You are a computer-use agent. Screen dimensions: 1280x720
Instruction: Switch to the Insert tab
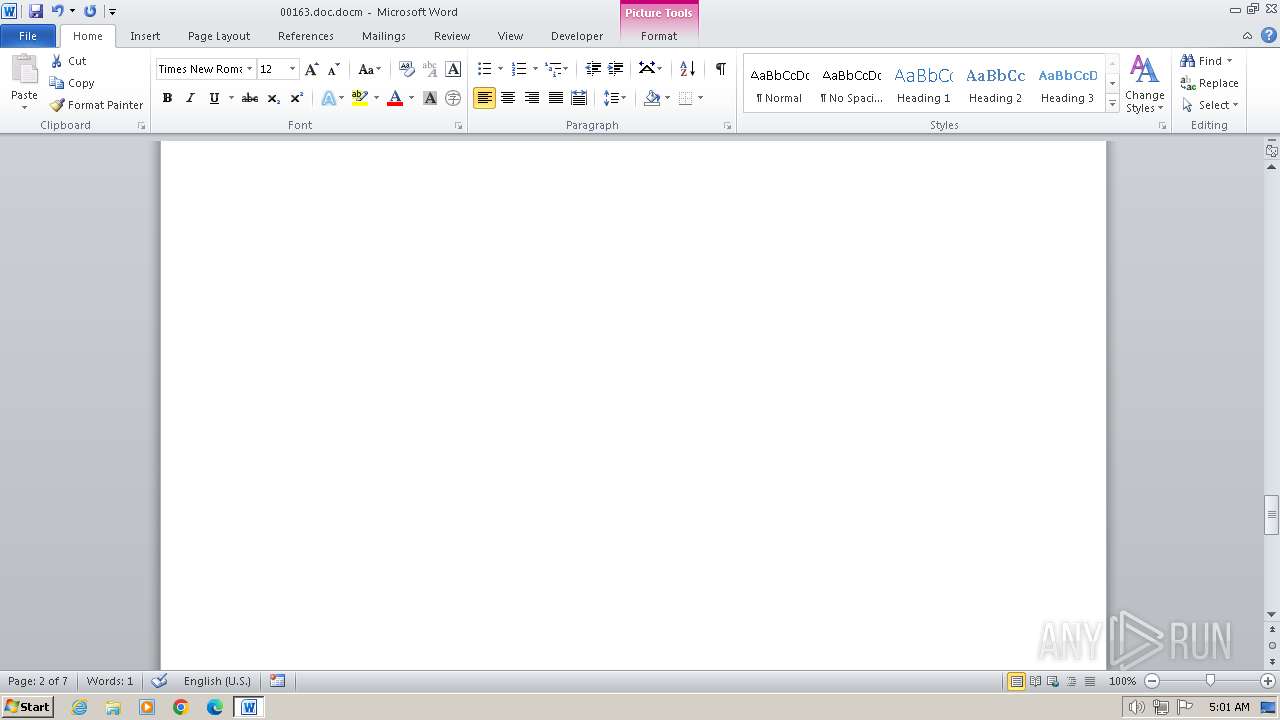tap(145, 36)
